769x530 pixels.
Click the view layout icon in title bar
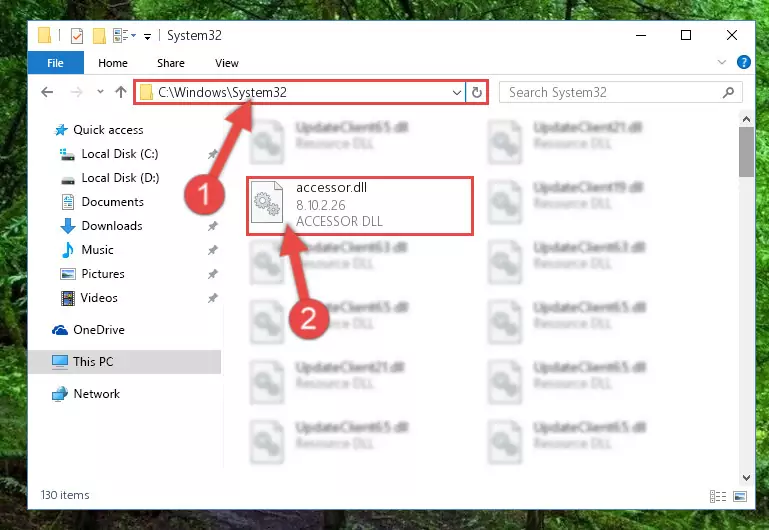click(x=121, y=36)
